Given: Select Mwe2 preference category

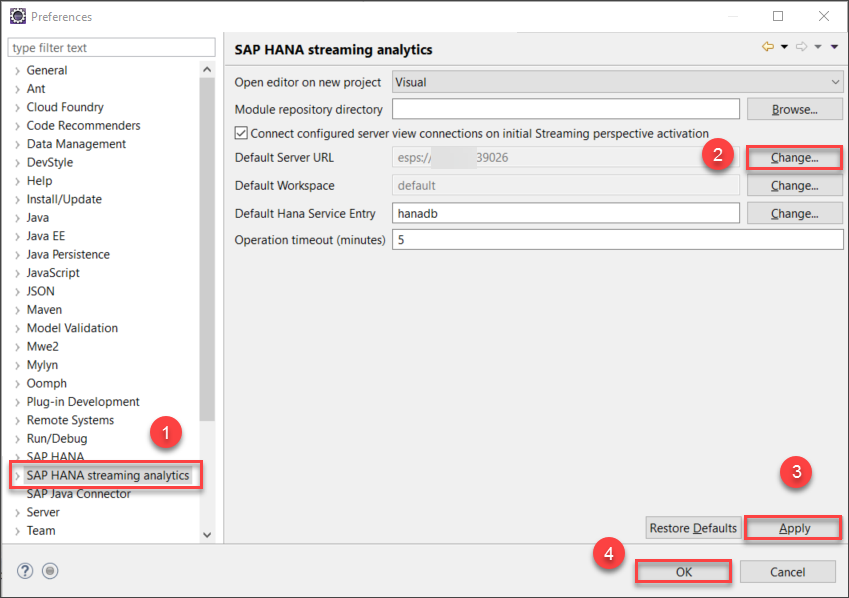Looking at the screenshot, I should tap(43, 347).
